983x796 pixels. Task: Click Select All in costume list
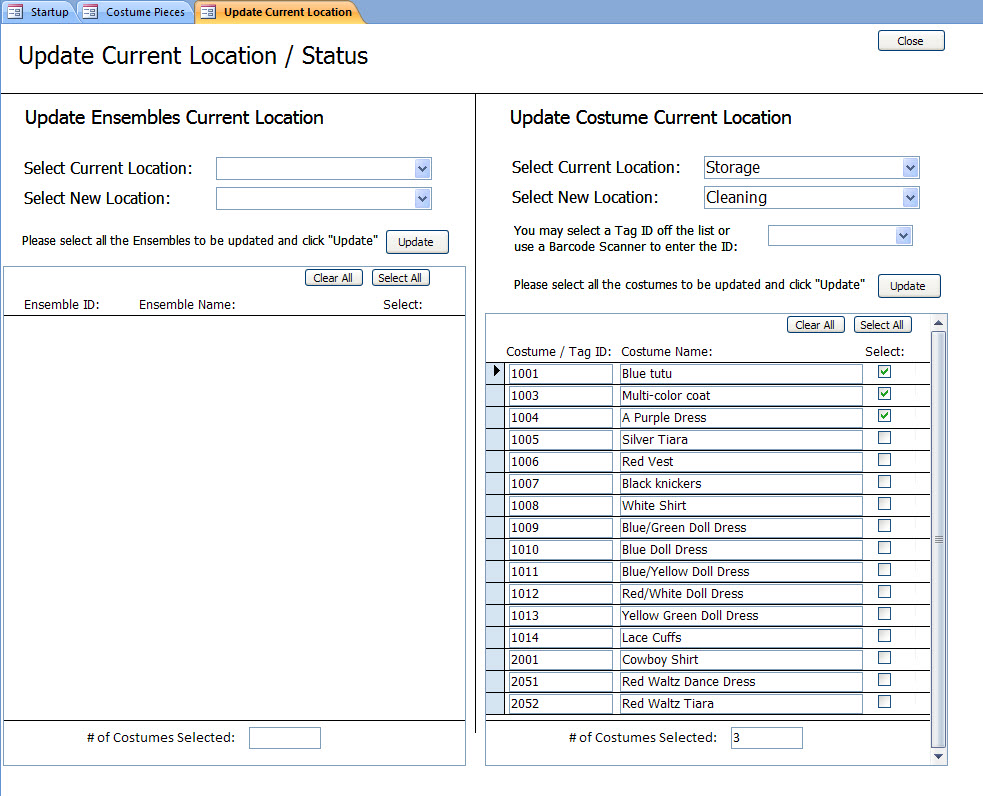pos(882,325)
